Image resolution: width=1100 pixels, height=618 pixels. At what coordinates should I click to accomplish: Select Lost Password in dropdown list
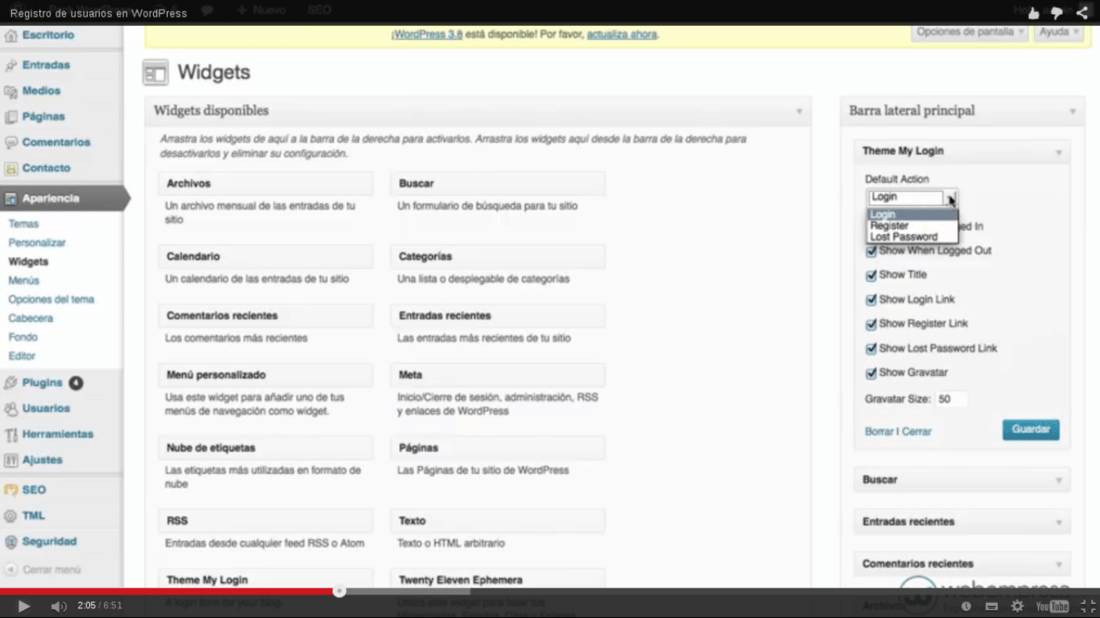912,237
